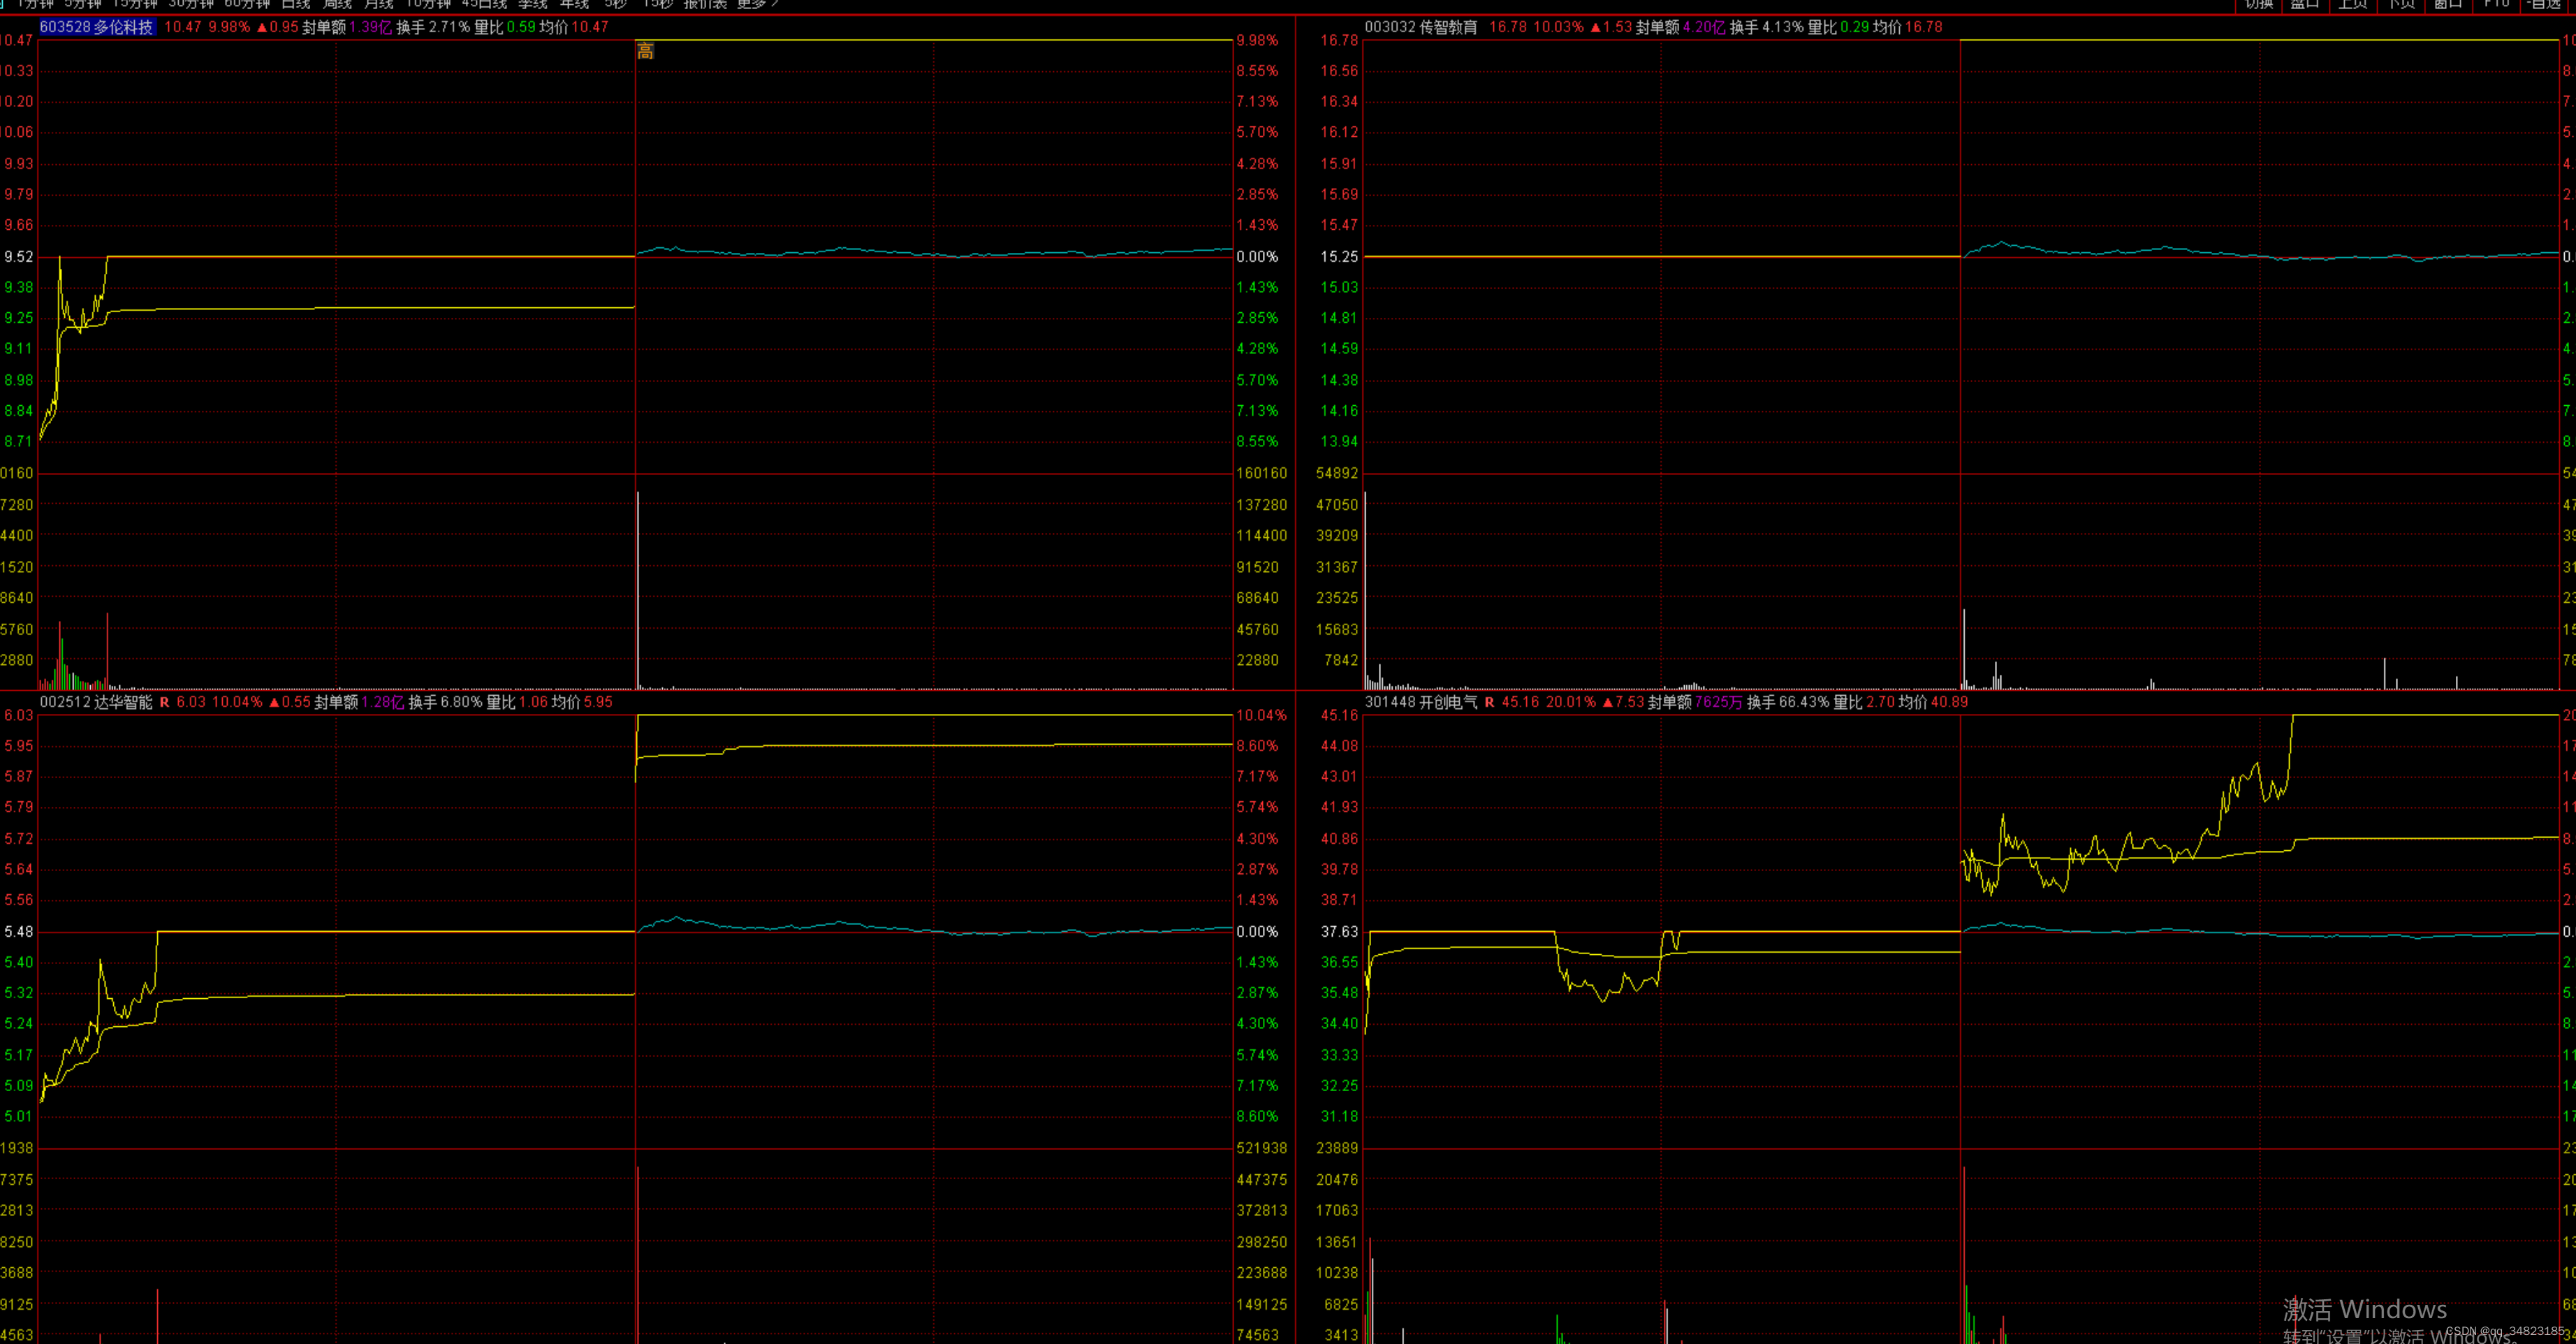The image size is (2576, 1344).
Task: Click the 高 marker in 多伦科技 chart
Action: pos(645,52)
